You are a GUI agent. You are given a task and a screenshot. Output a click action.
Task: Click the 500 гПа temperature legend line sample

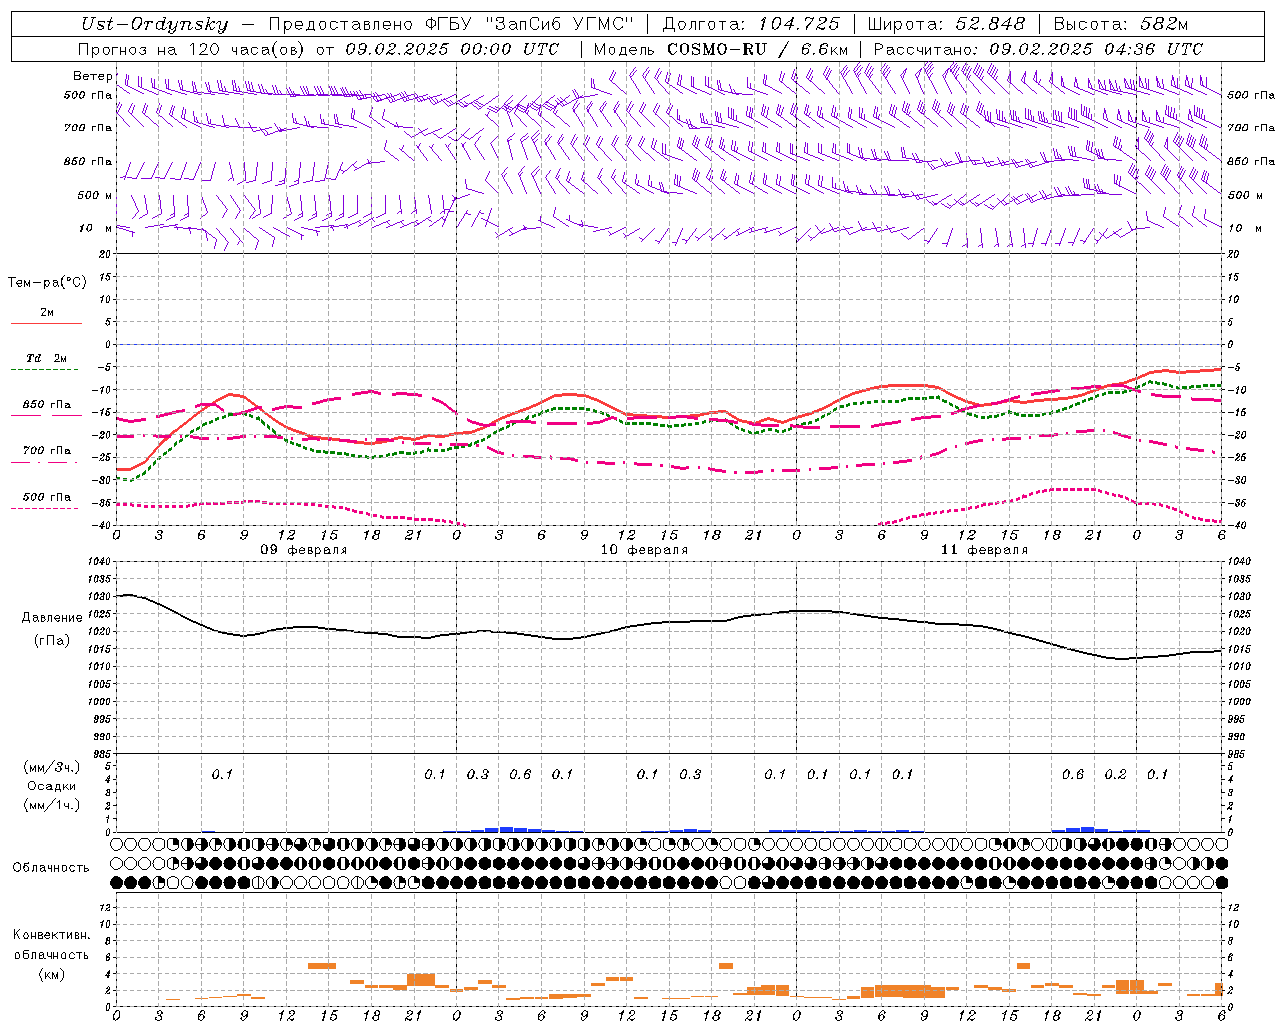click(44, 508)
